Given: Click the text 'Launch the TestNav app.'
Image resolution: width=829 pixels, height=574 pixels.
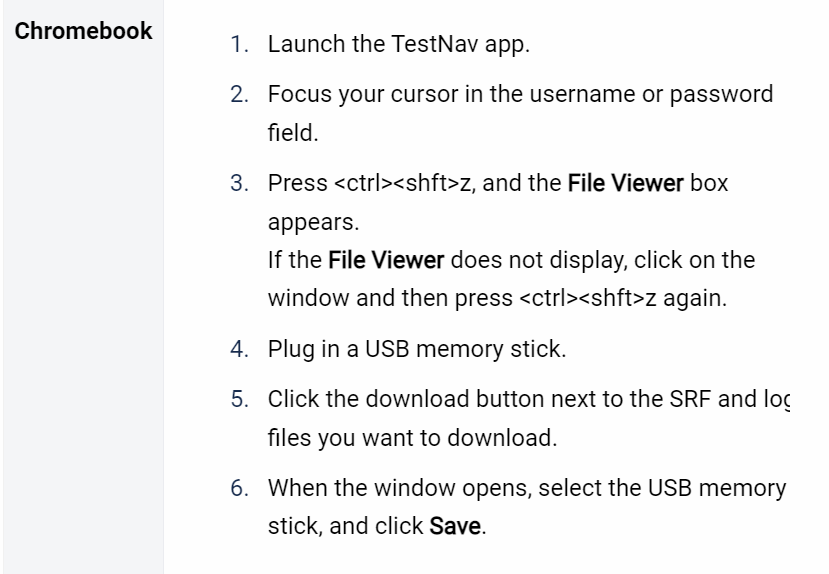Looking at the screenshot, I should [x=399, y=44].
